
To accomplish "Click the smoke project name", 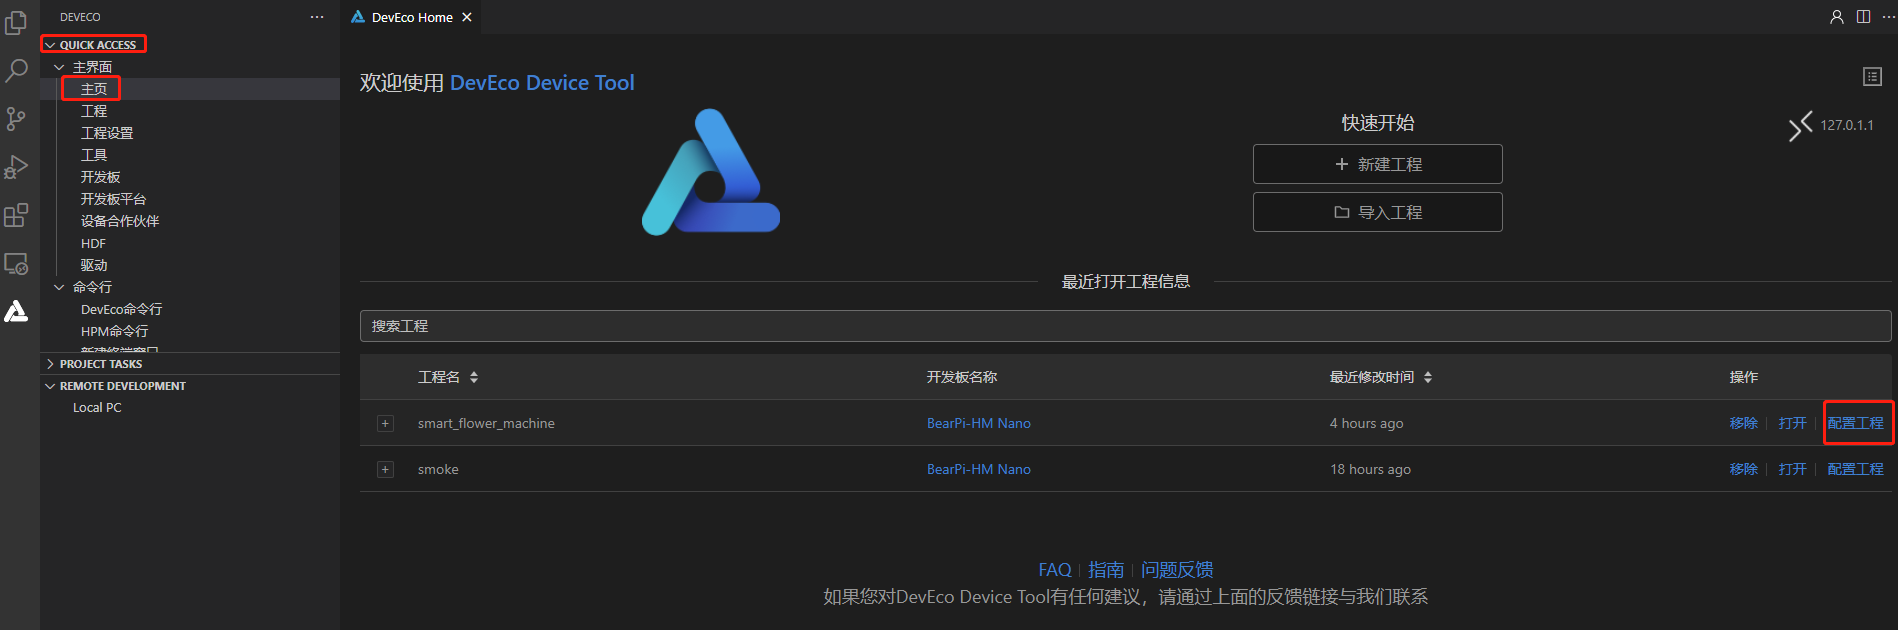I will 438,469.
